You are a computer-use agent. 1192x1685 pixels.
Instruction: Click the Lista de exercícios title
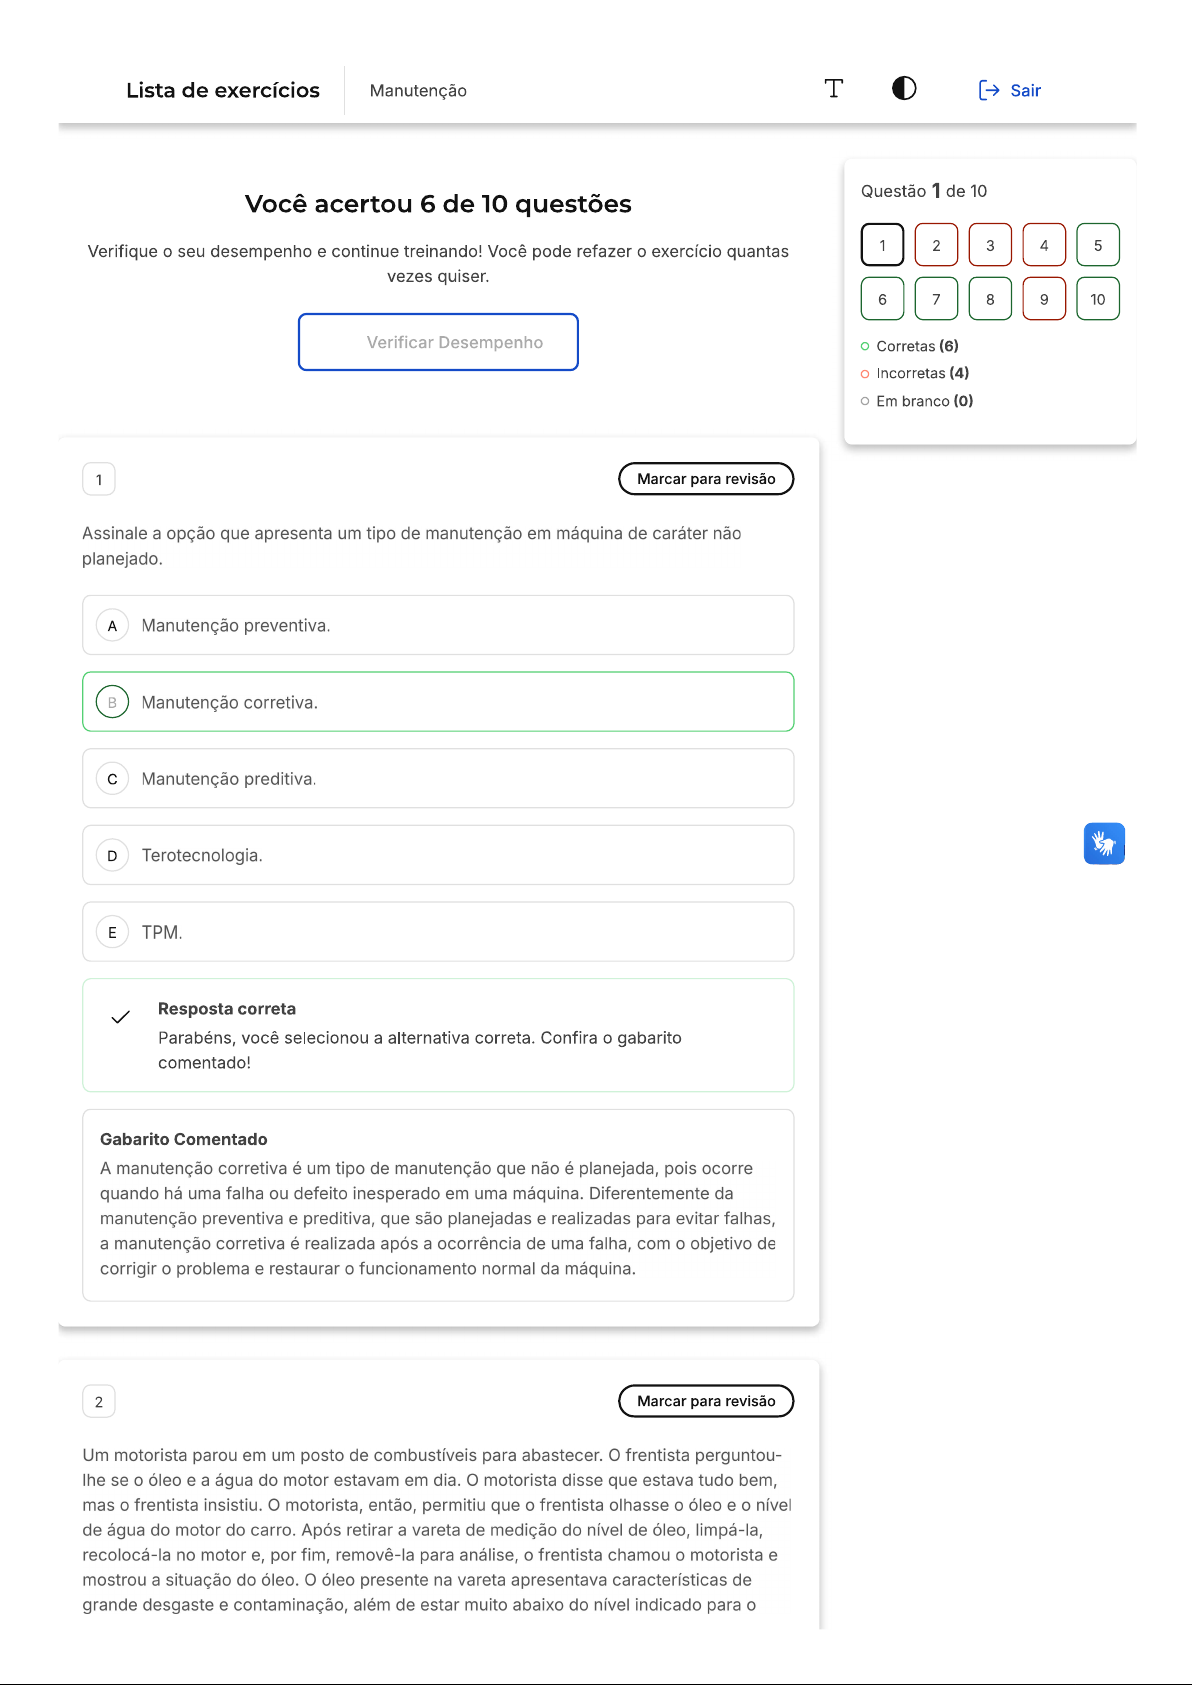click(223, 90)
